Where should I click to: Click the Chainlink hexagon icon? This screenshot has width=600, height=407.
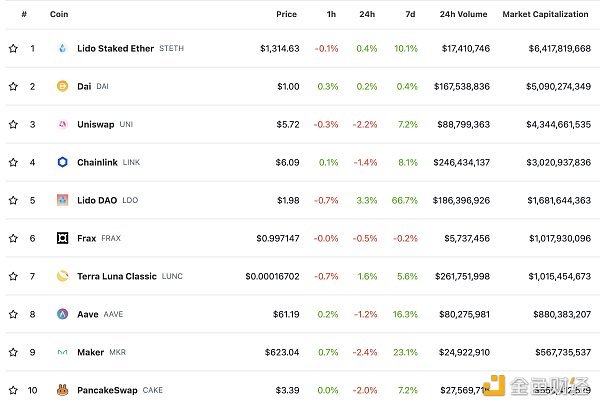point(61,162)
